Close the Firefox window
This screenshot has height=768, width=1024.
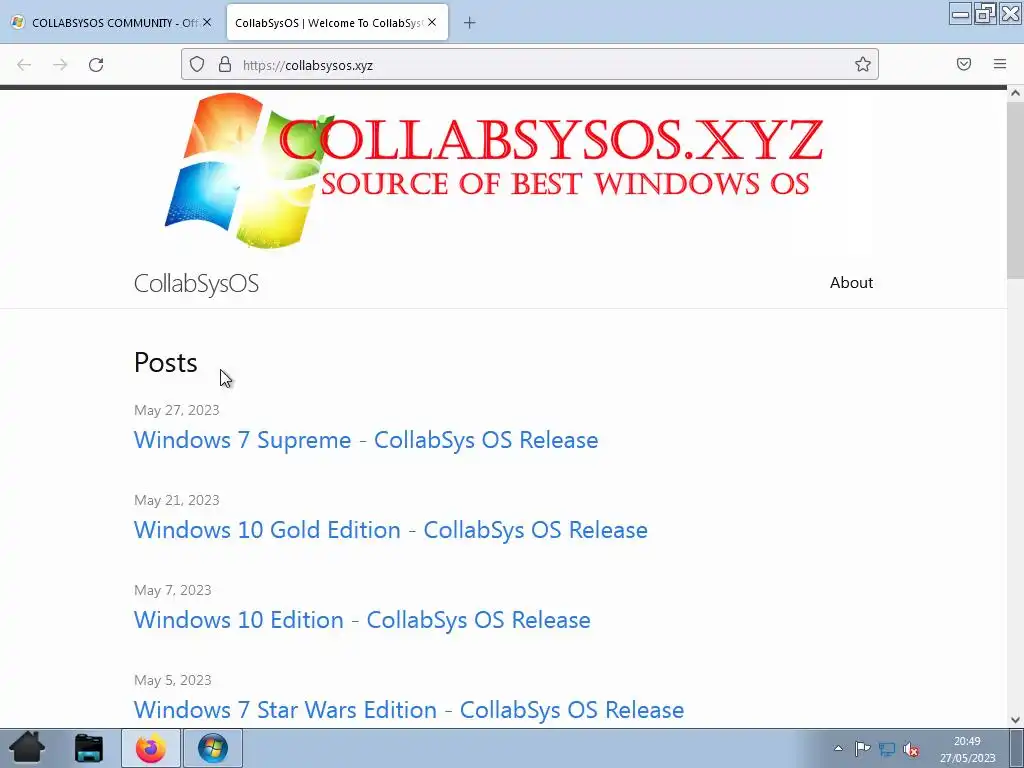(x=1010, y=13)
